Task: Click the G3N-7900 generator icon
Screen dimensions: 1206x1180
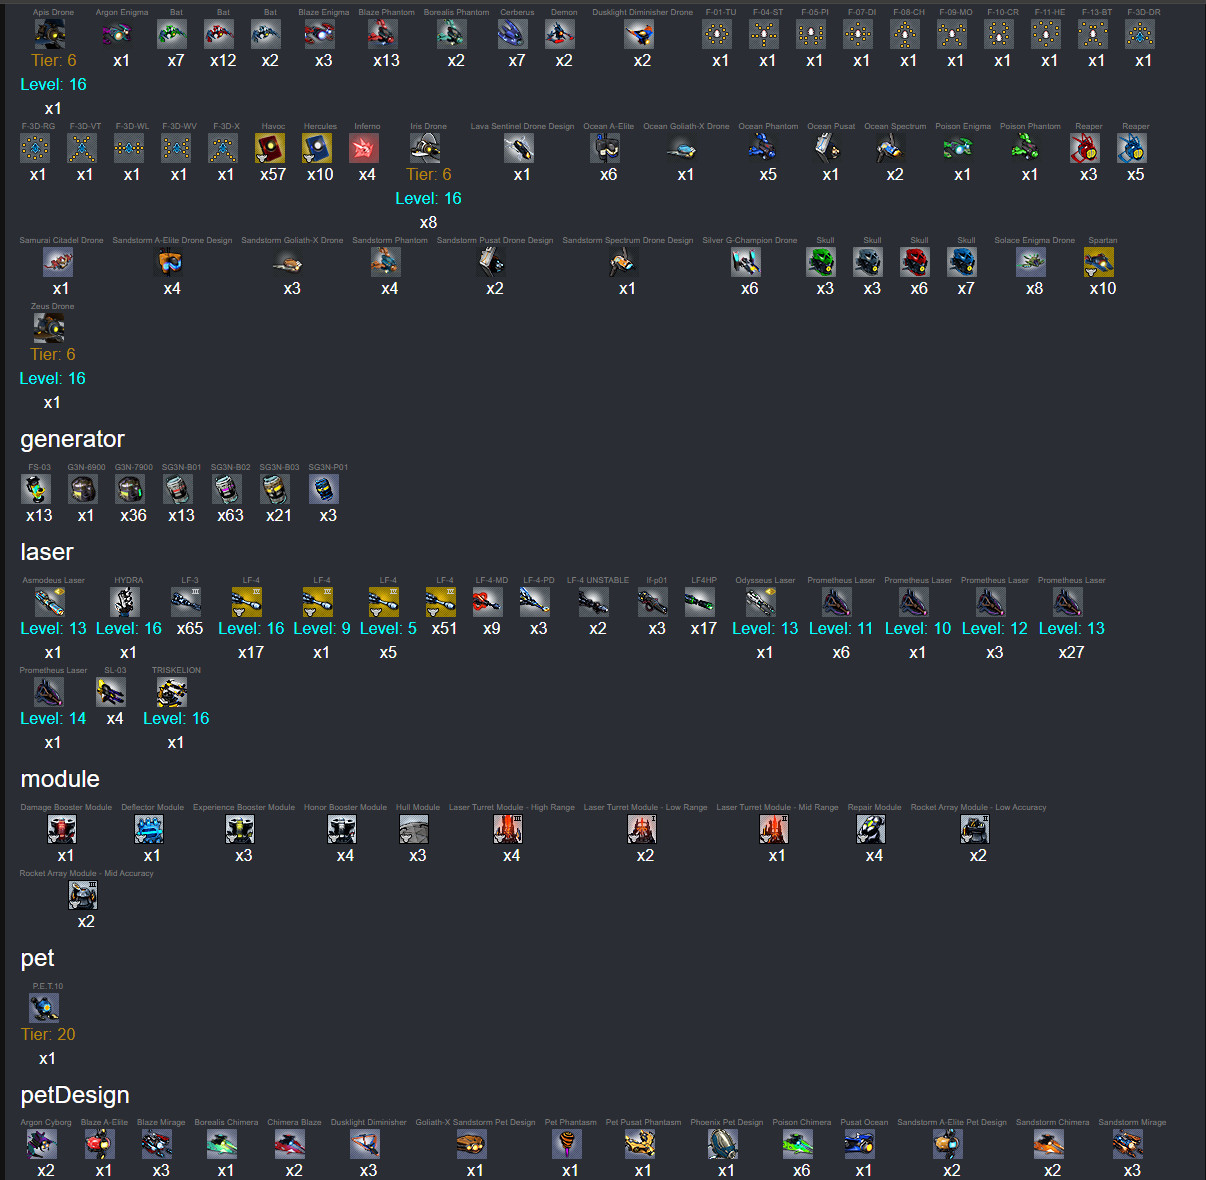Action: click(x=130, y=489)
